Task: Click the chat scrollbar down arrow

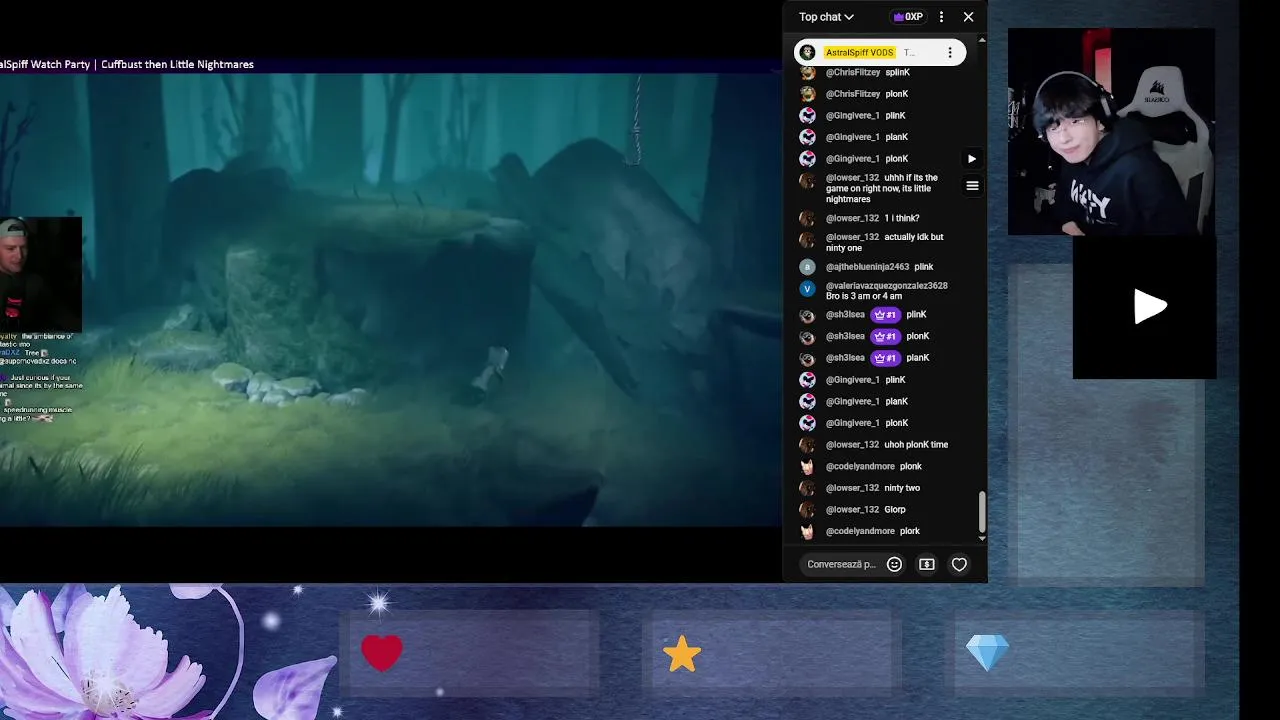Action: [981, 539]
